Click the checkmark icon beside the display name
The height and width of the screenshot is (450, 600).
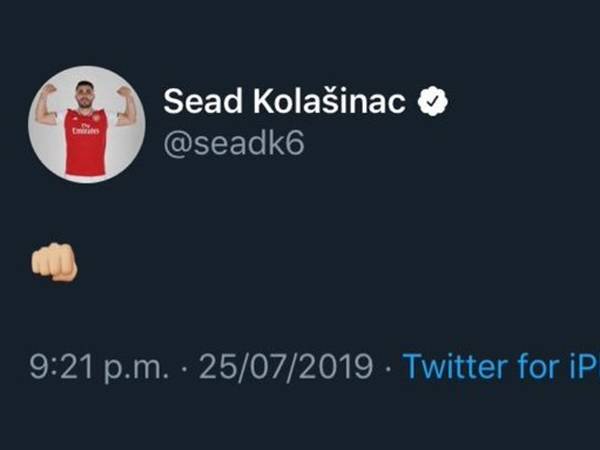433,101
